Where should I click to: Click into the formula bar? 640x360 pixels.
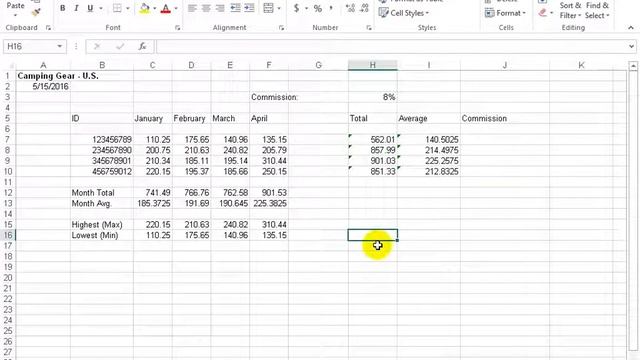click(391, 46)
